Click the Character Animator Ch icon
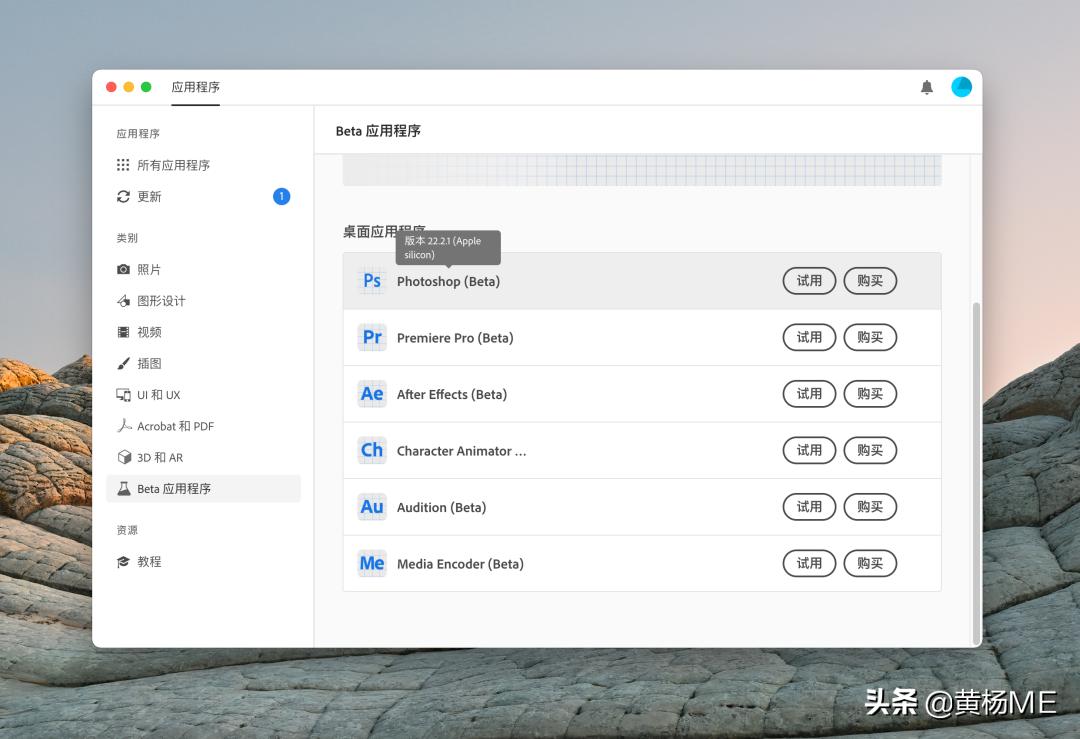 pyautogui.click(x=372, y=451)
